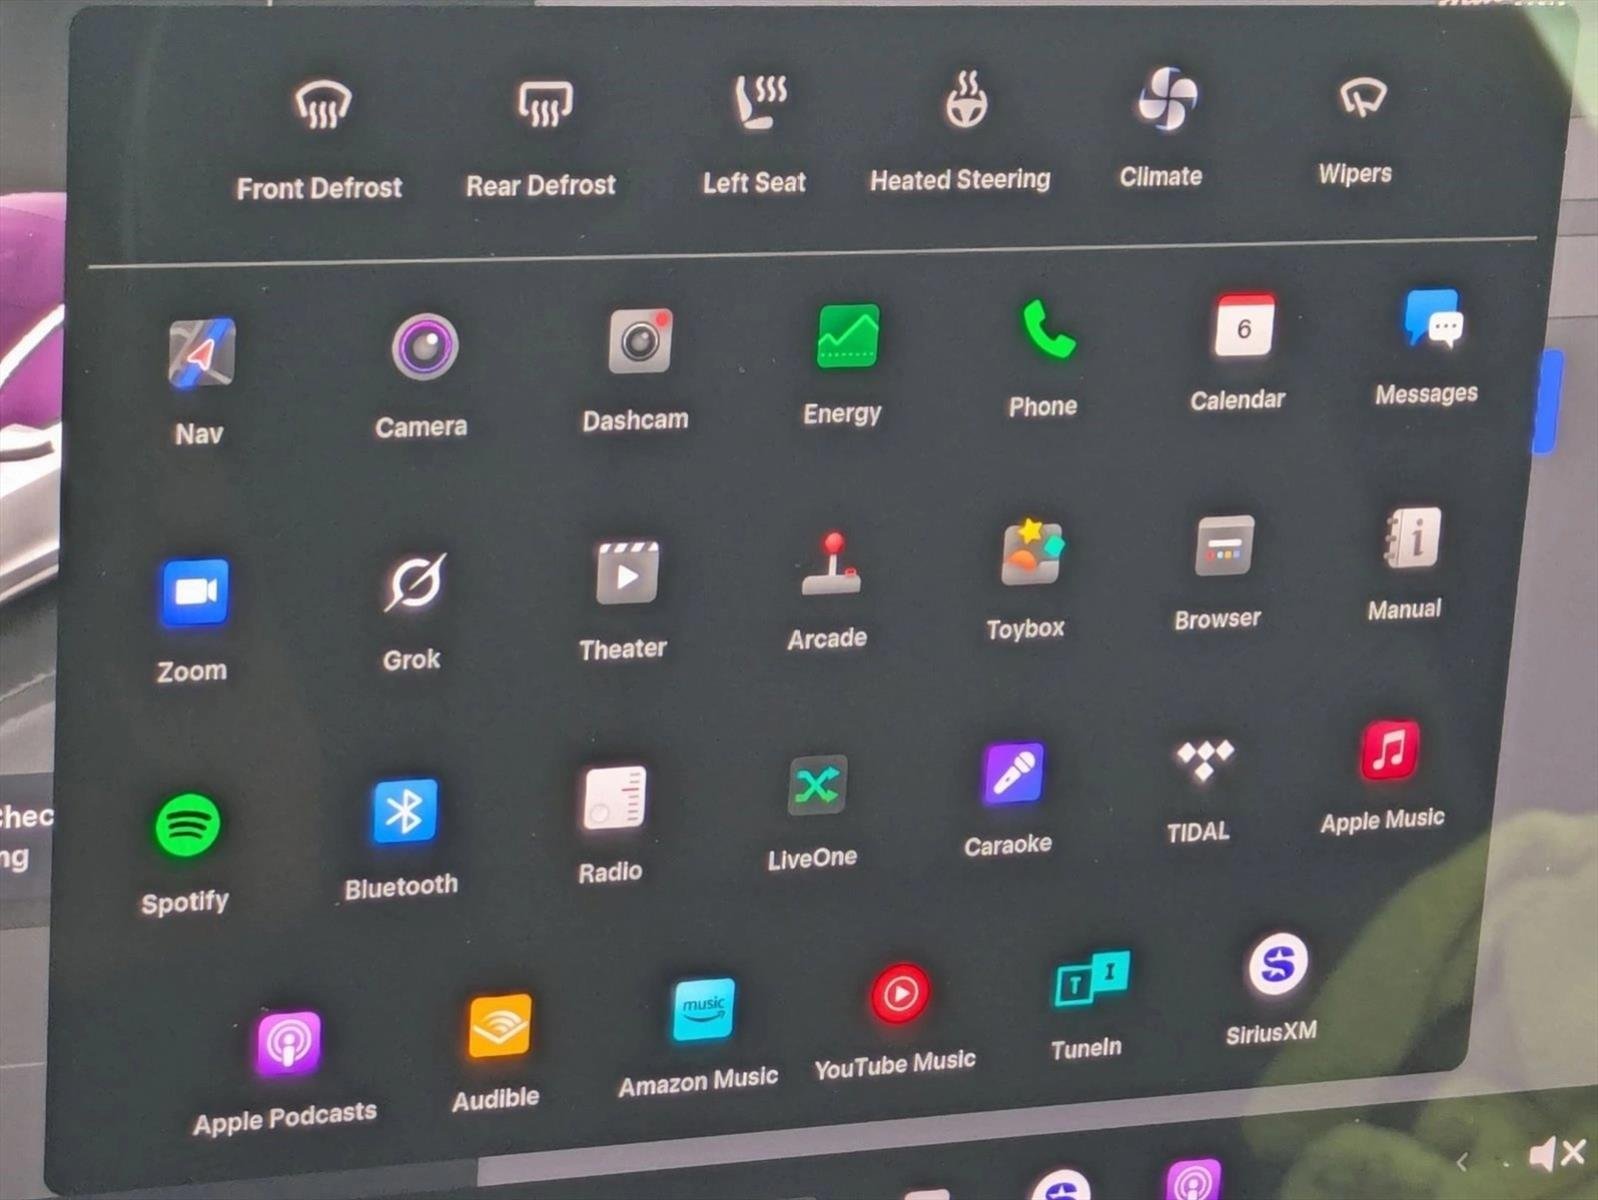Launch the Dashcam app

point(639,341)
